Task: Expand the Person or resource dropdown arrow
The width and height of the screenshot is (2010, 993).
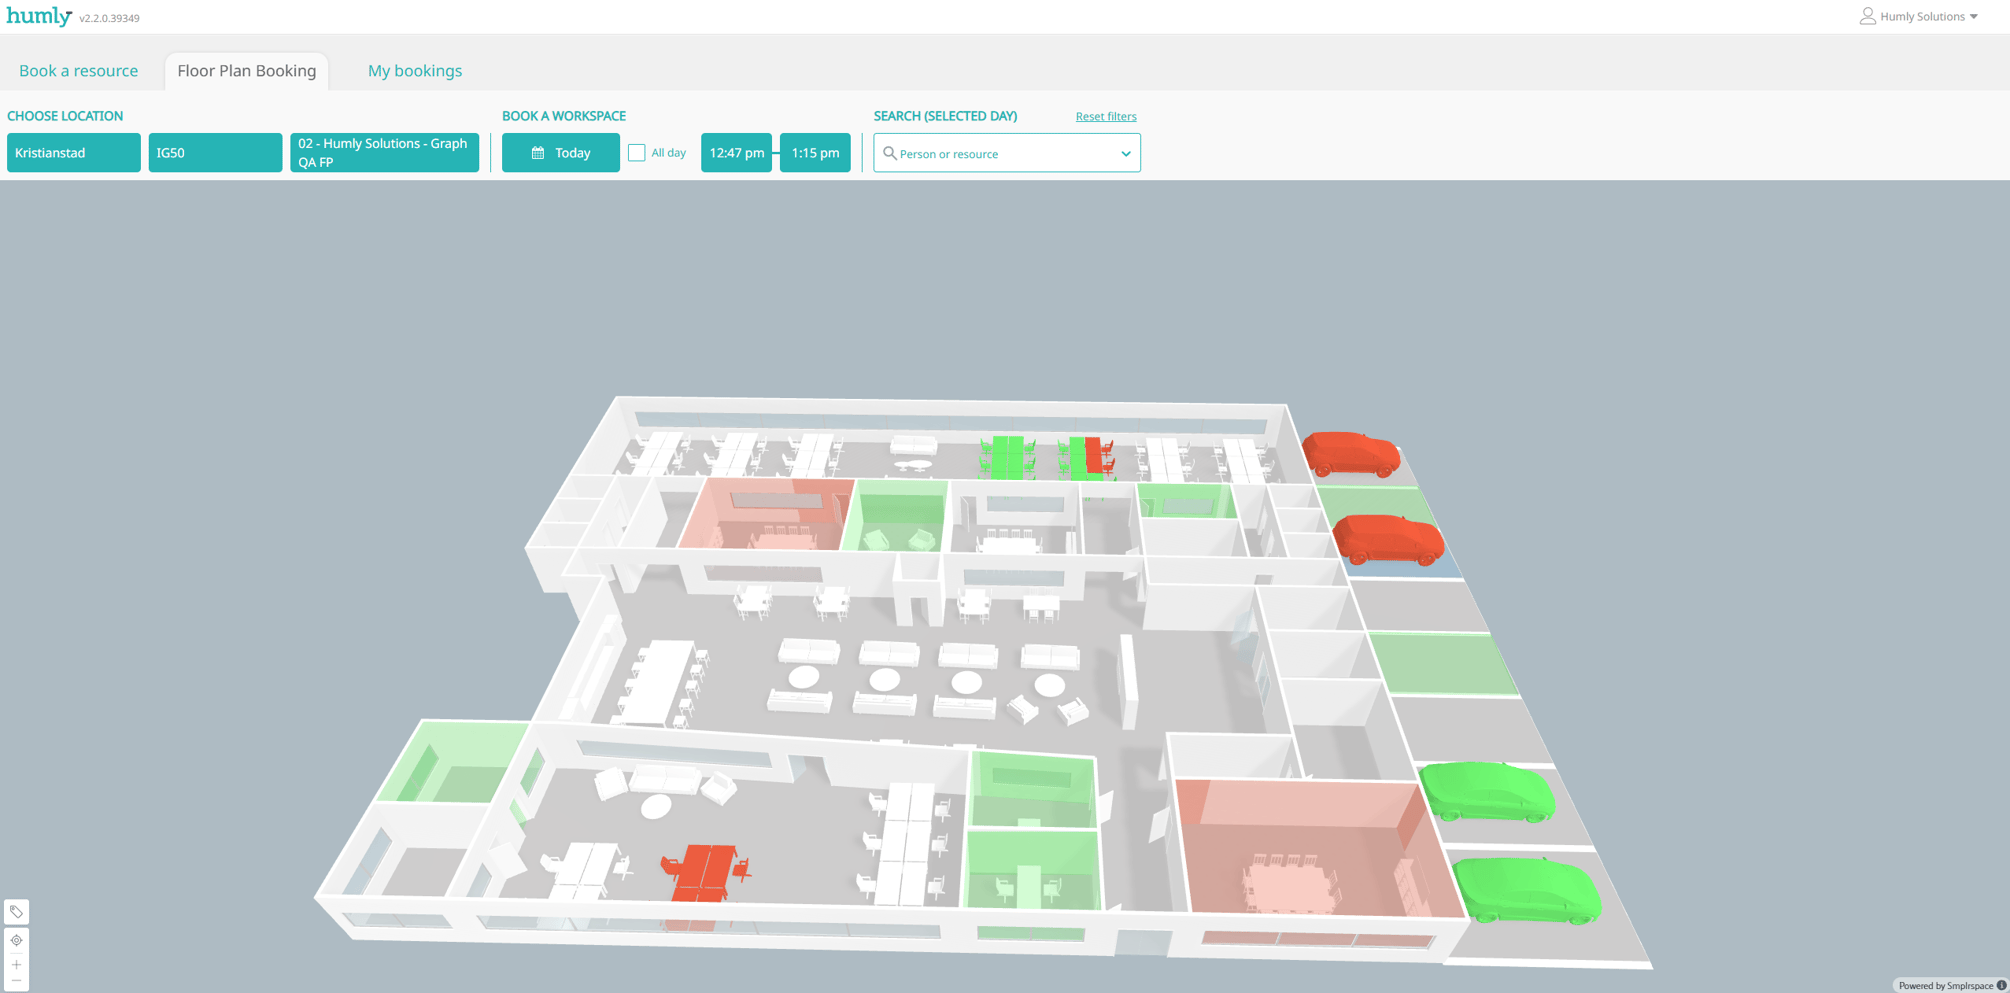Action: tap(1126, 154)
